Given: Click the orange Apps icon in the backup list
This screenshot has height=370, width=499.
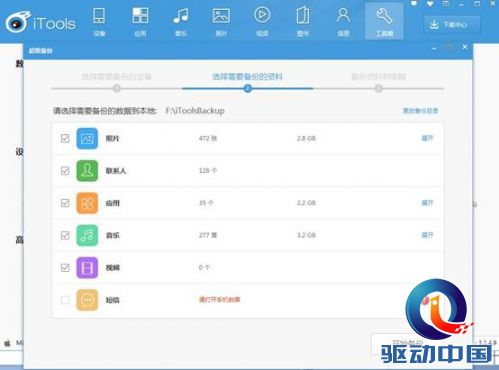Looking at the screenshot, I should coord(87,203).
